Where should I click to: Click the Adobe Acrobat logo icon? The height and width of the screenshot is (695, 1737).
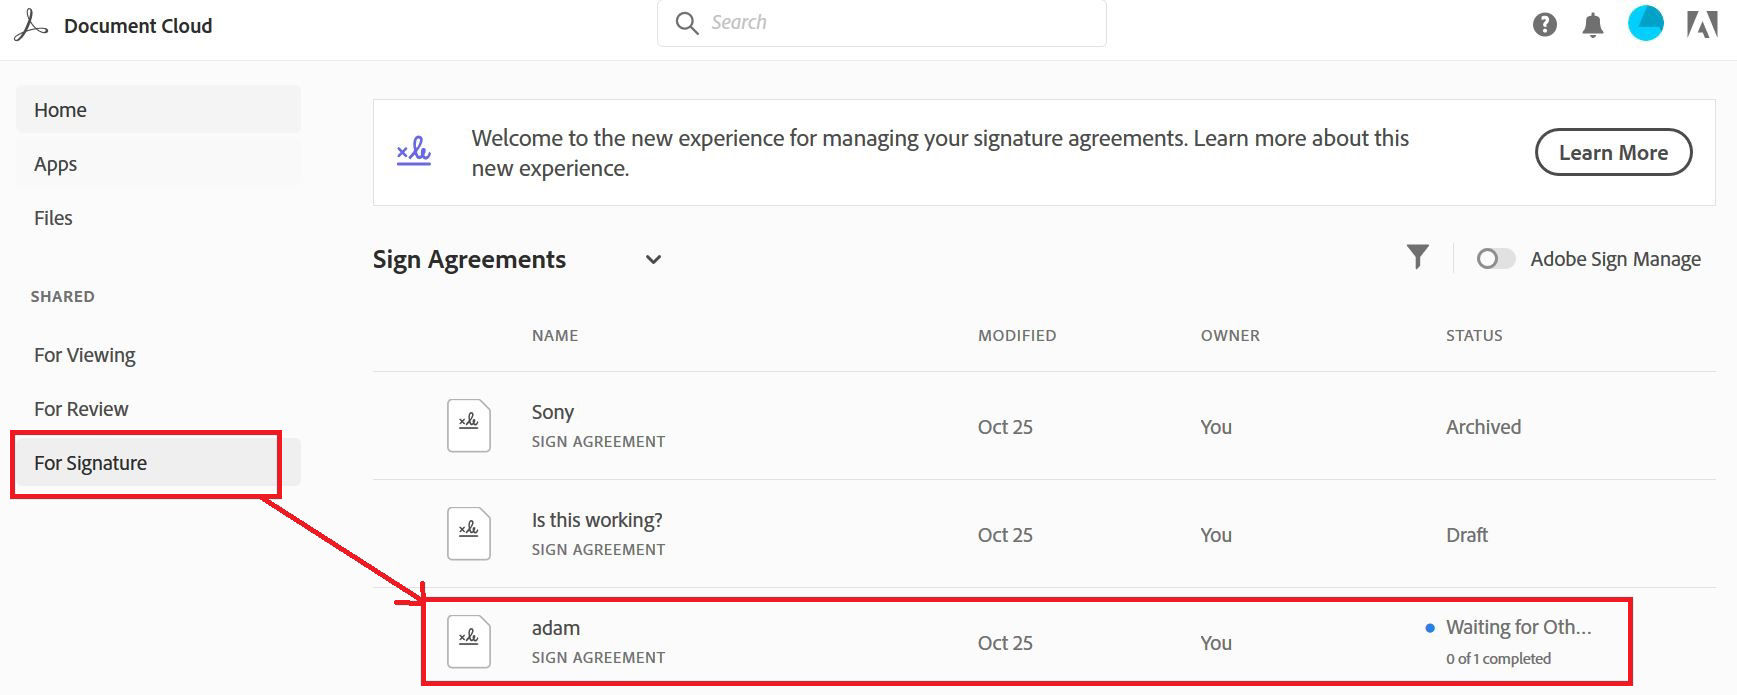[x=31, y=26]
